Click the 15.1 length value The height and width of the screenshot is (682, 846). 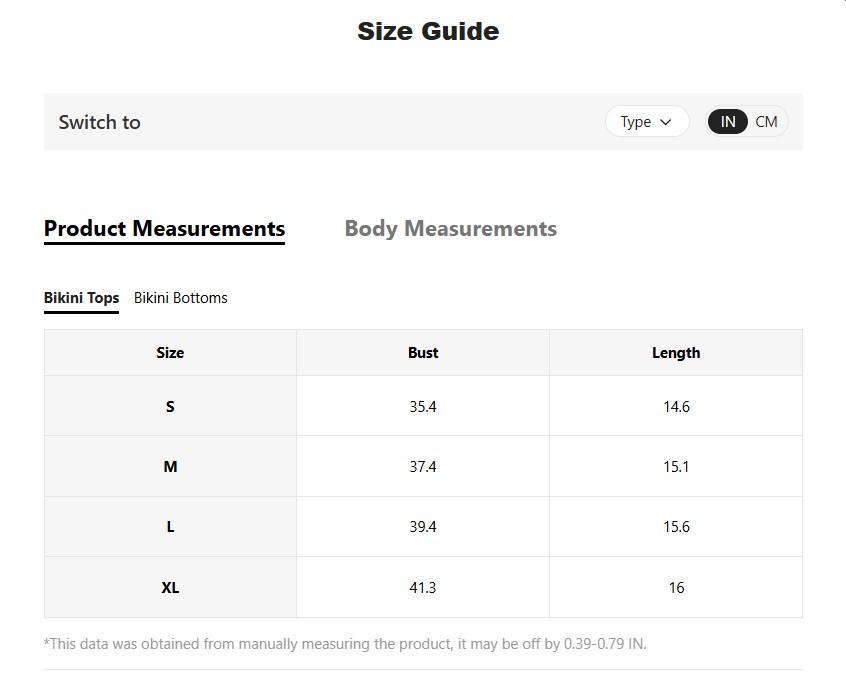point(676,467)
